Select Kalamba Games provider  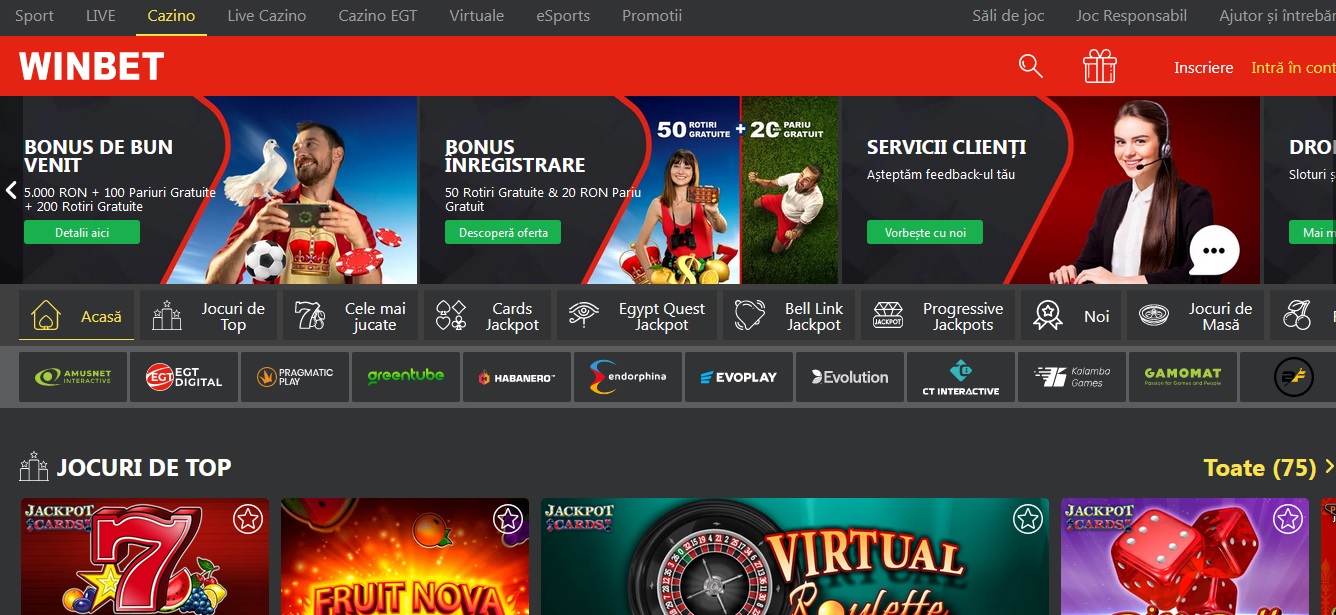coord(1072,377)
